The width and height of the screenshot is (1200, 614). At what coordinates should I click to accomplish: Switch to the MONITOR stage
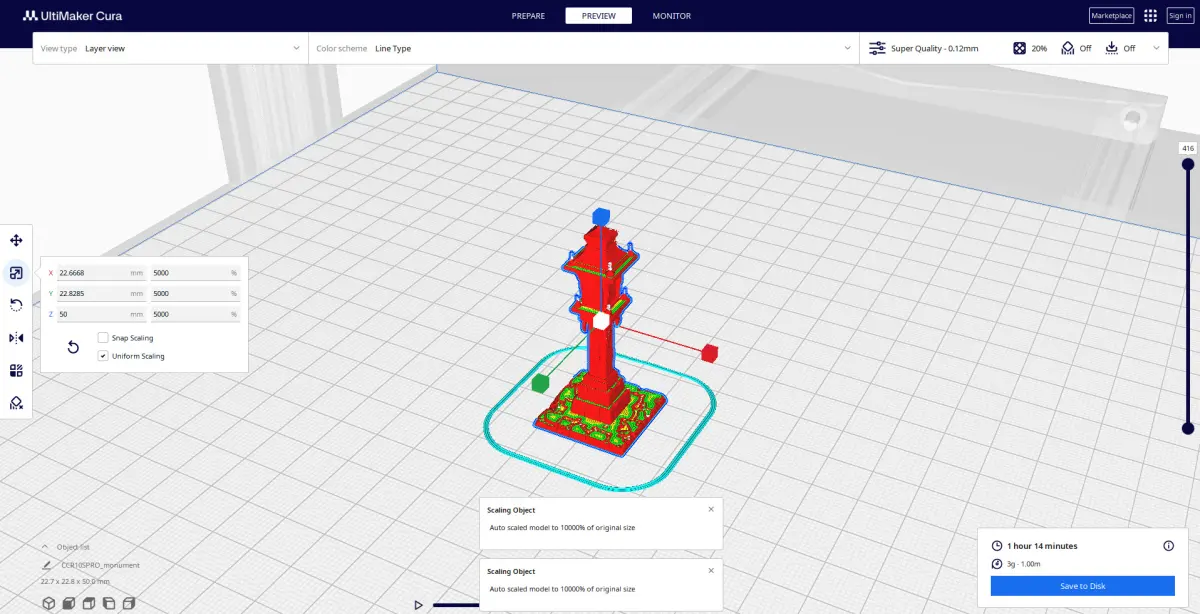click(671, 16)
